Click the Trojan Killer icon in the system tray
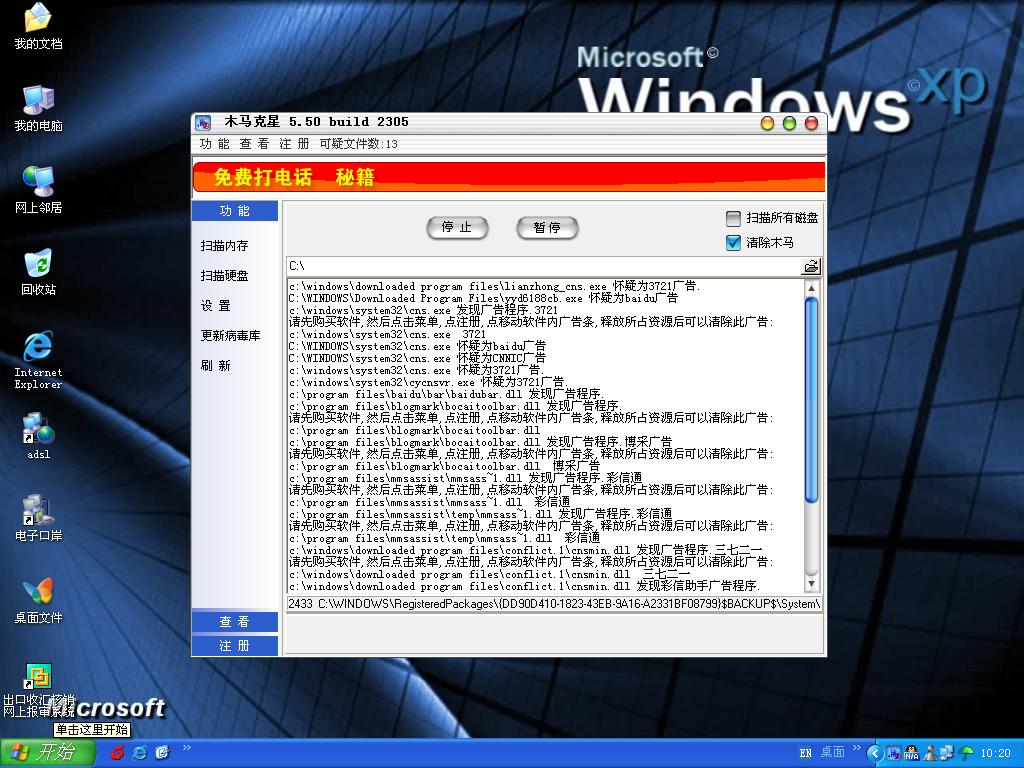Viewport: 1024px width, 768px height. click(x=894, y=753)
